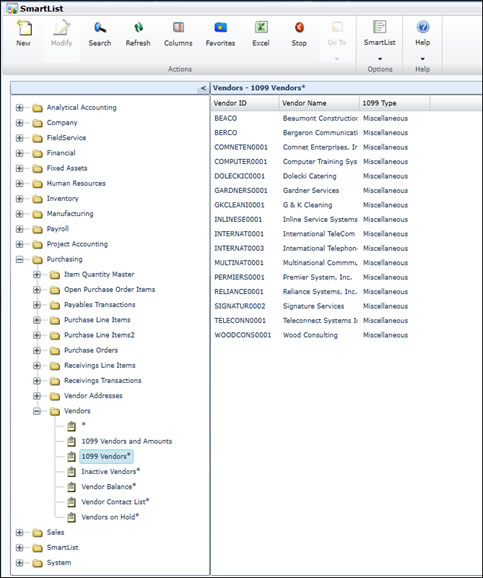Image resolution: width=483 pixels, height=578 pixels.
Task: Click the G & K Cleaning vendor name
Action: pyautogui.click(x=307, y=205)
